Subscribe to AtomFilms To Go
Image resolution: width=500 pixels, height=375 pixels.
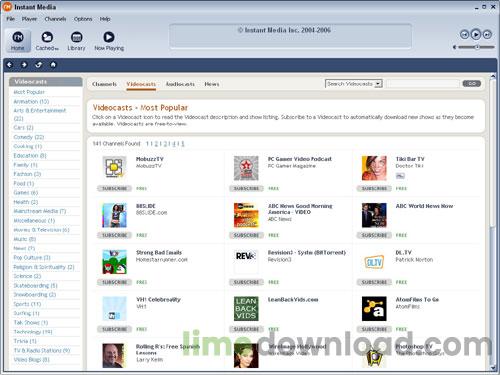pyautogui.click(x=374, y=329)
